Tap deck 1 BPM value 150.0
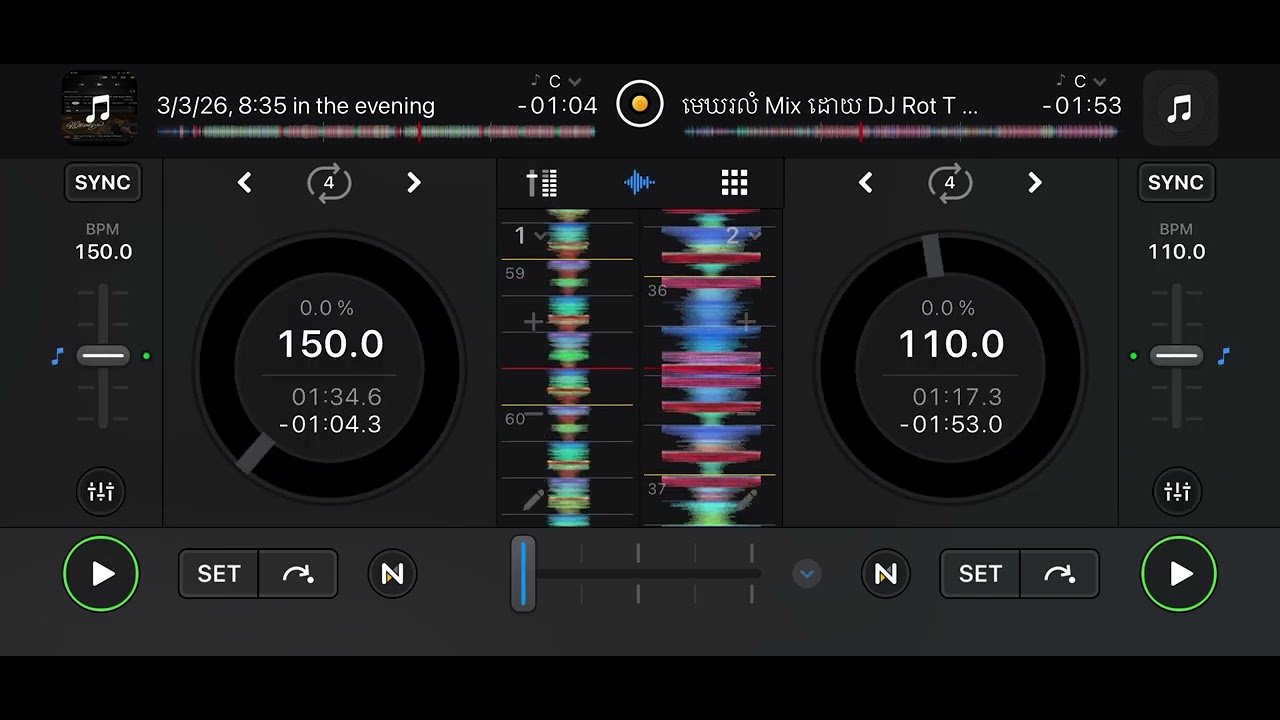Screen dimensions: 1280x720 pos(103,252)
